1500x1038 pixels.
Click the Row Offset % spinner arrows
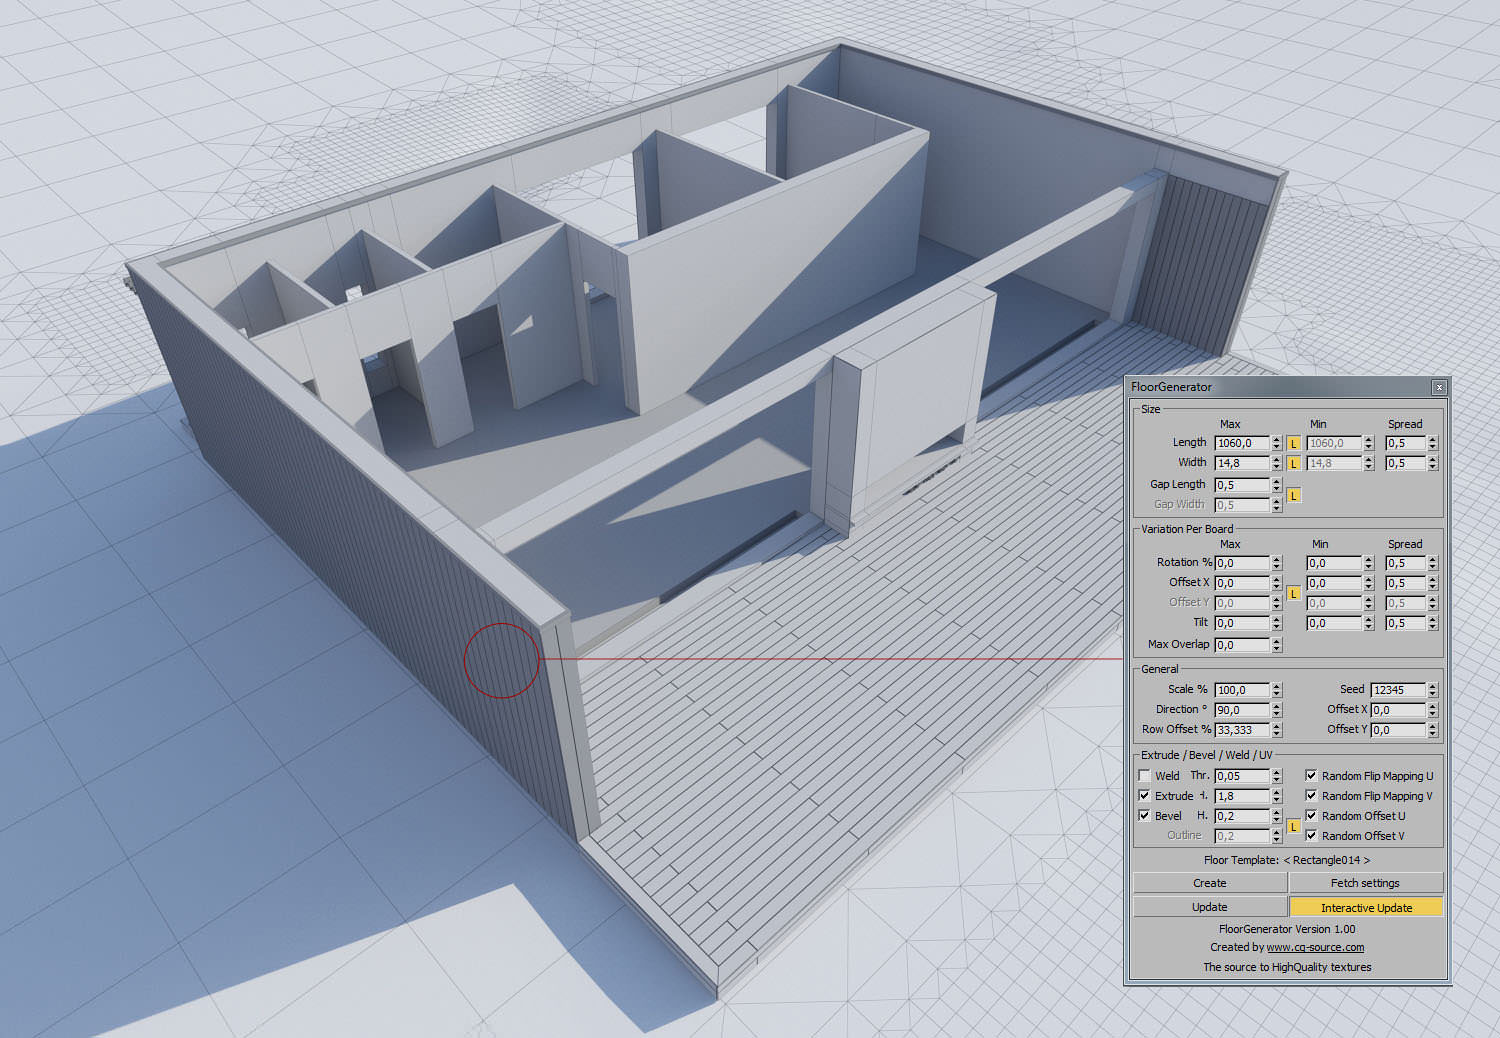coord(1276,730)
